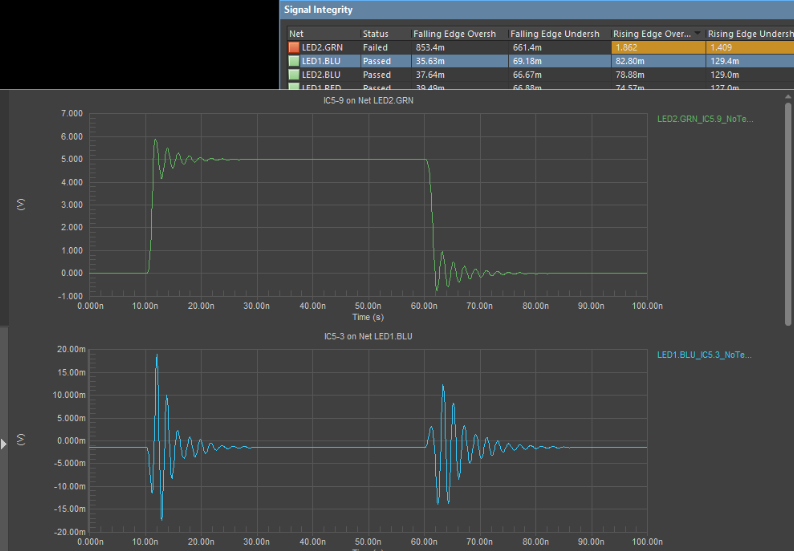Click the 37.64m value in LED2.BLU row

tap(430, 75)
